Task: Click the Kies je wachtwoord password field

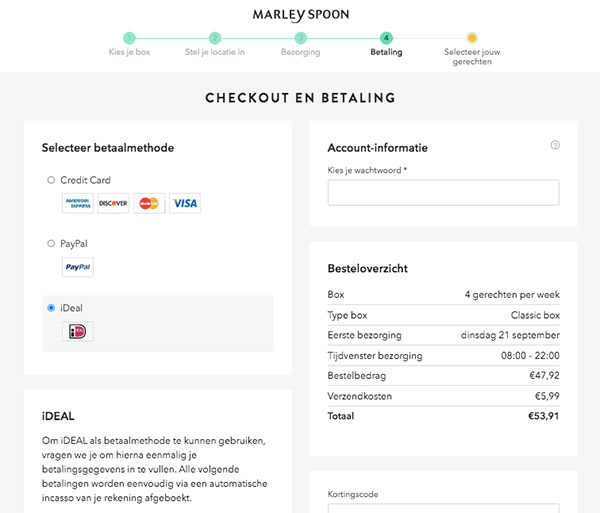Action: 443,193
